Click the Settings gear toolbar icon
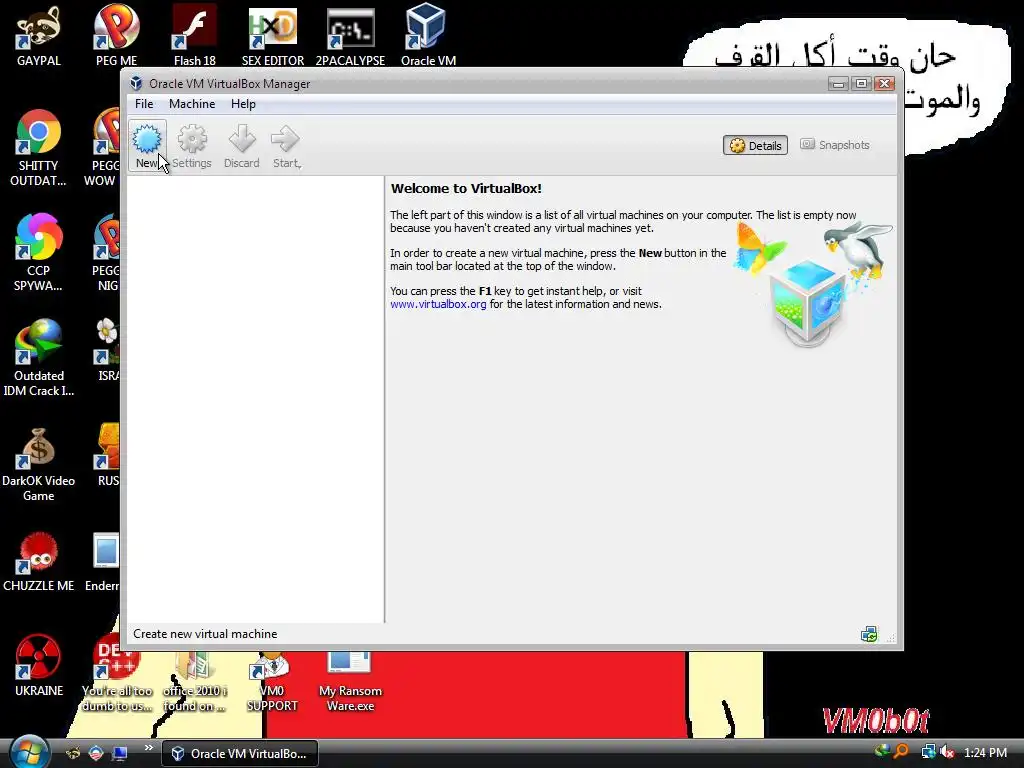 (192, 138)
